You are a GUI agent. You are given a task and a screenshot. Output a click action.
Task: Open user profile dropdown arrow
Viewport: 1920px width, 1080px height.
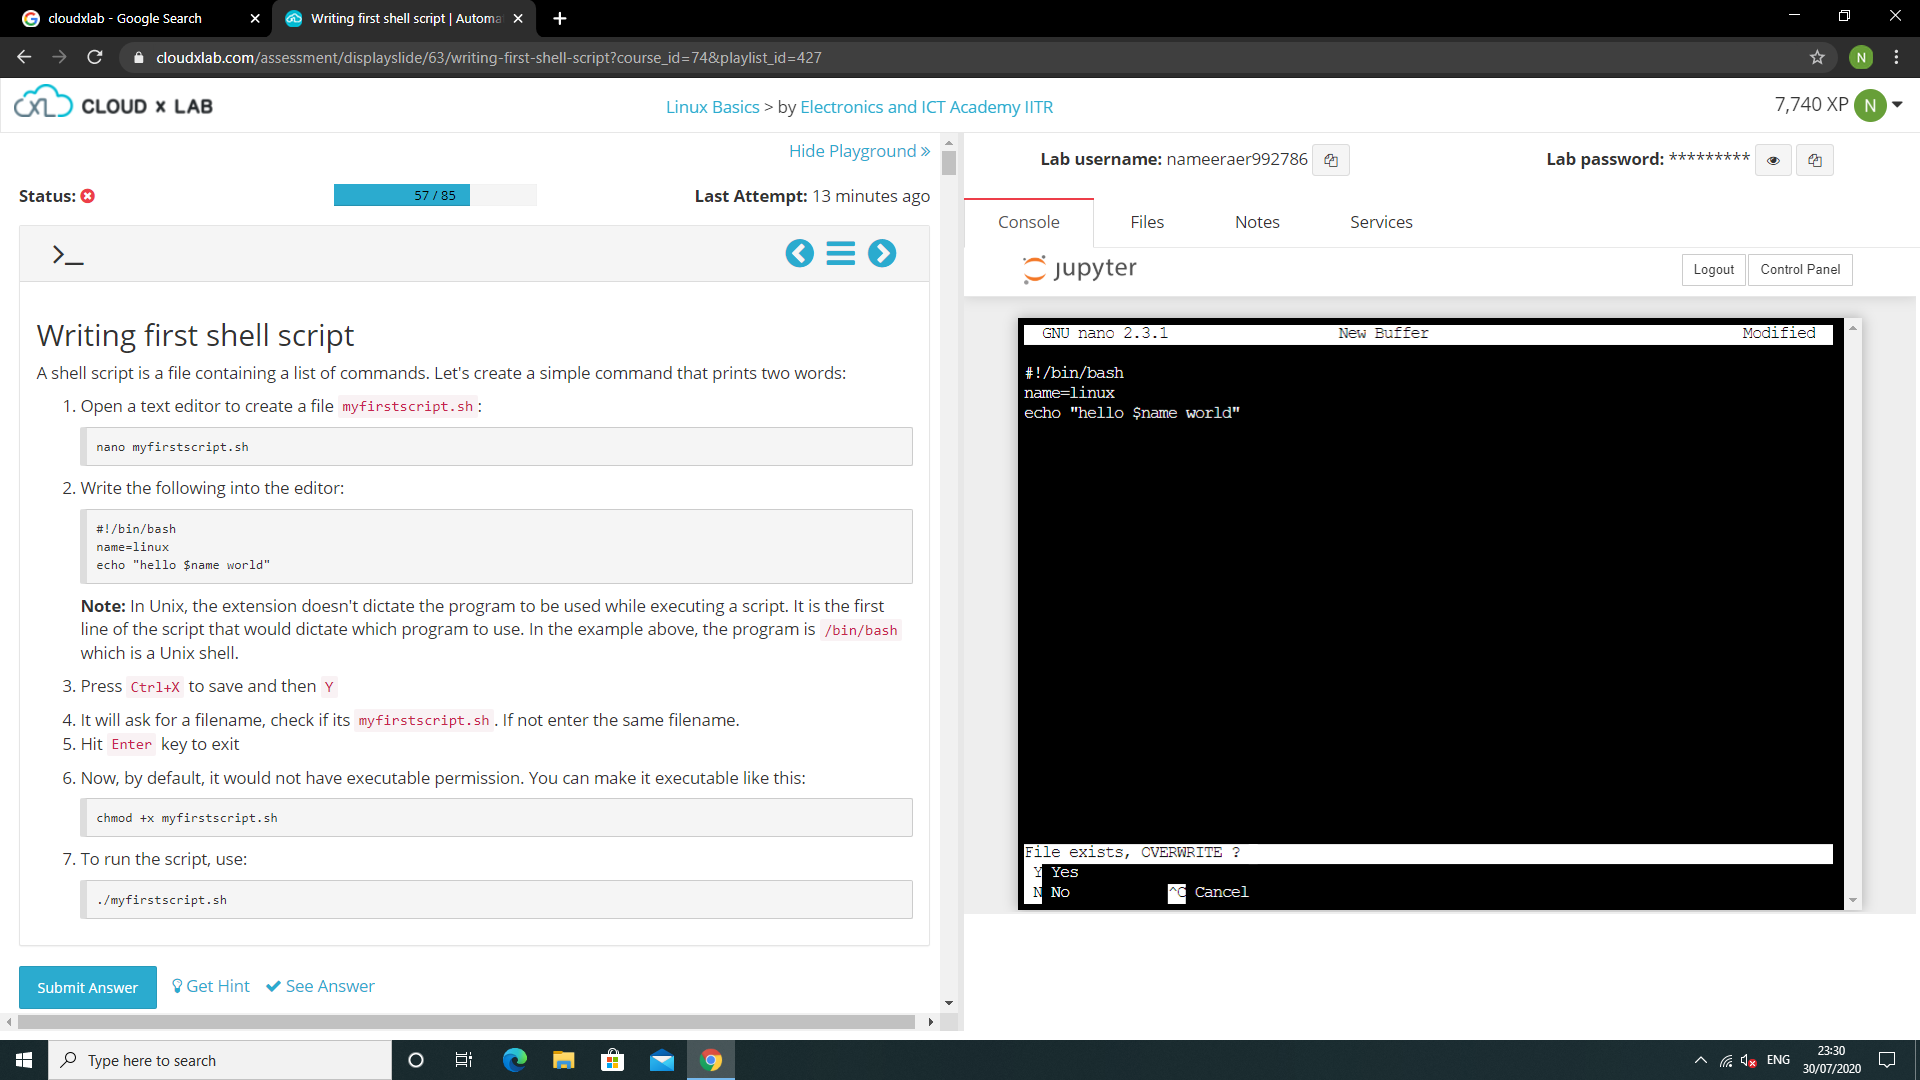click(1897, 104)
